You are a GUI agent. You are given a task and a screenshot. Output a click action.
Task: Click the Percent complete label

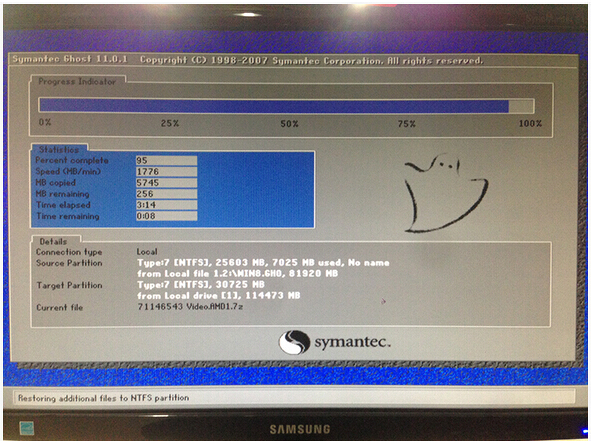point(72,160)
